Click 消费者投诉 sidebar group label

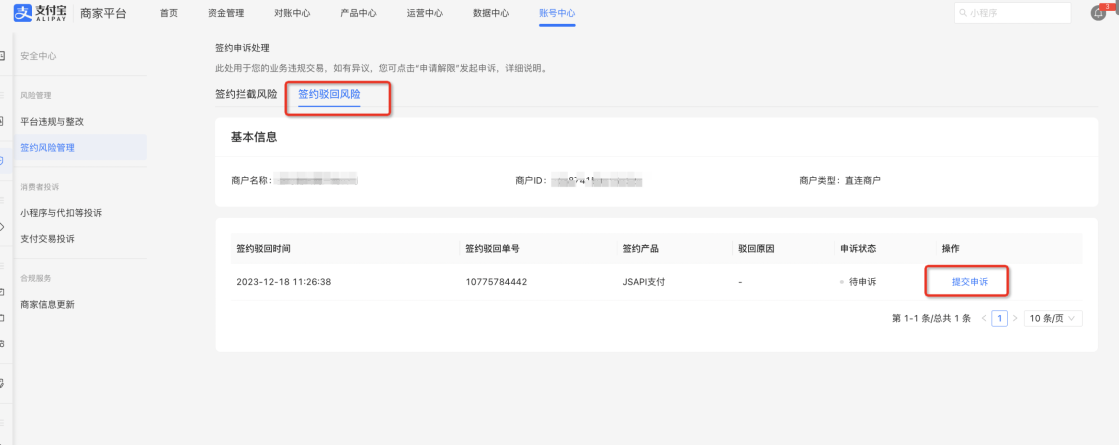click(x=39, y=187)
